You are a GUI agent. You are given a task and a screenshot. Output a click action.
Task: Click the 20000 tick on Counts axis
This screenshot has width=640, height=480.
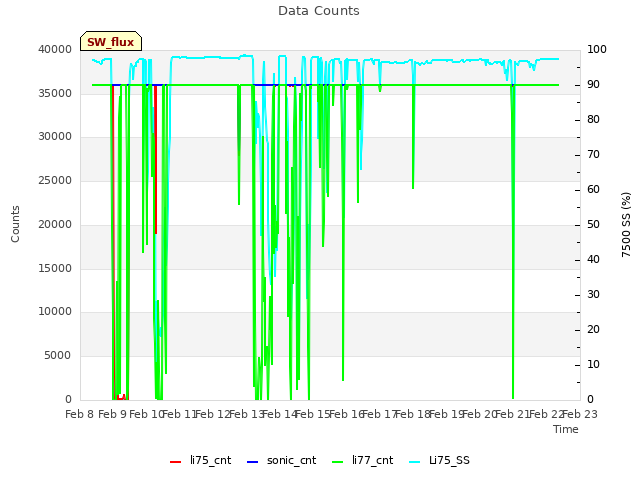pos(55,224)
